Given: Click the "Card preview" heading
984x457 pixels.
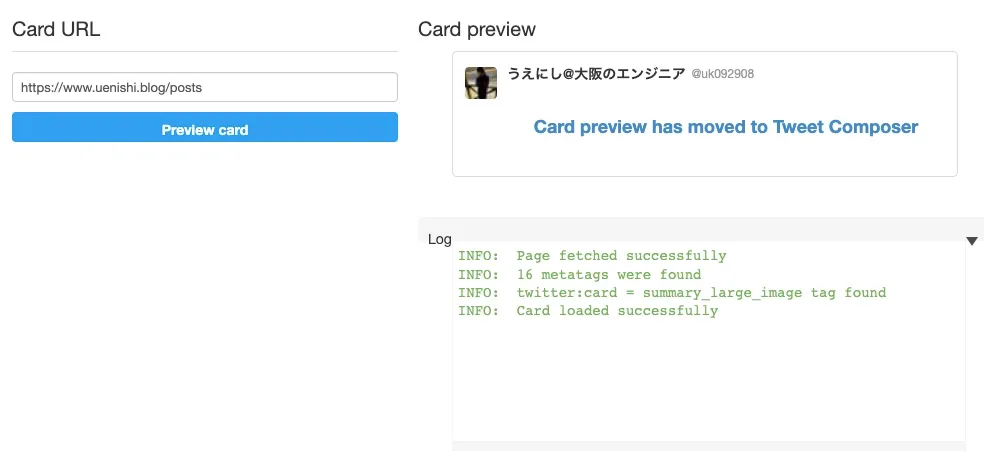Looking at the screenshot, I should tap(477, 29).
